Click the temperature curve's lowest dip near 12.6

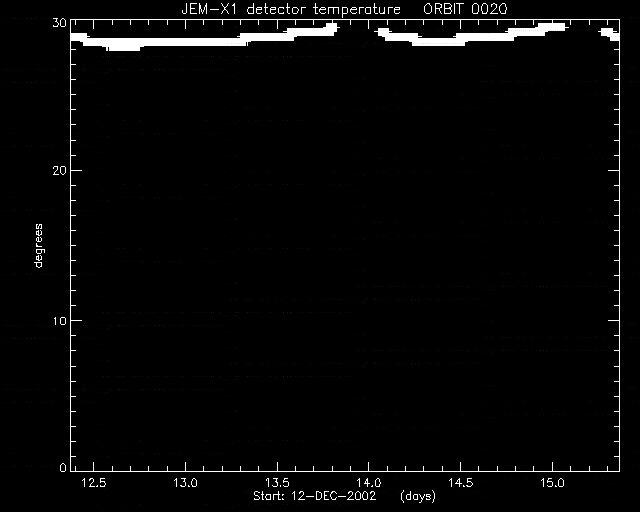point(124,46)
